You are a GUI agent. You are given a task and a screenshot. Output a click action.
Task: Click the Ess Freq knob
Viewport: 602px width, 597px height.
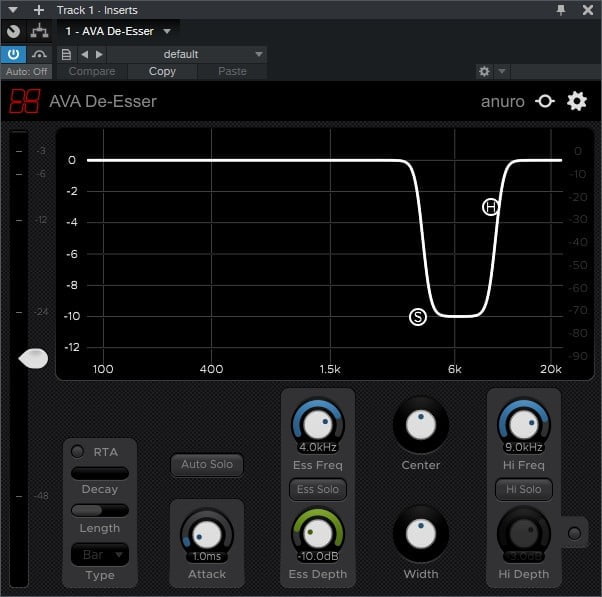pyautogui.click(x=318, y=425)
